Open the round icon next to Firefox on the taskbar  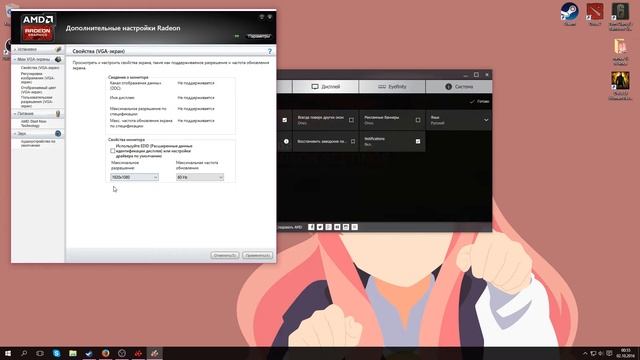122,353
